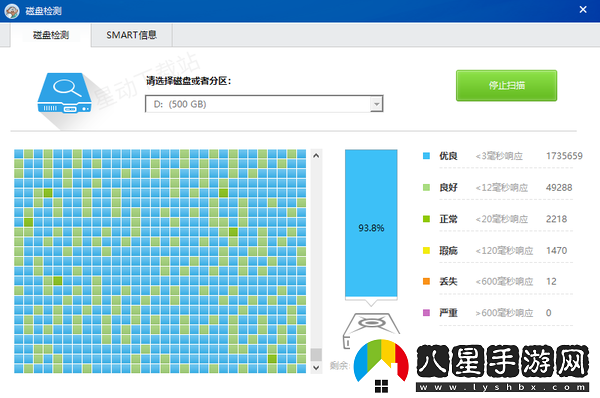600x398 pixels.
Task: Click the scrollbar thumb beside block map
Action: tap(316, 354)
